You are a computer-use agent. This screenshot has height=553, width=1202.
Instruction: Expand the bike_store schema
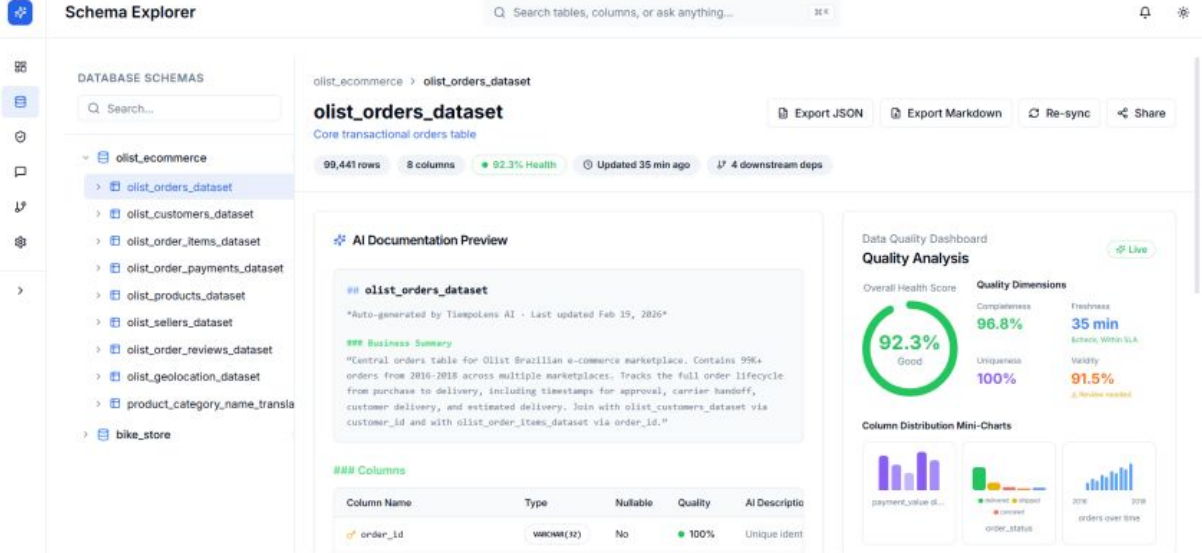click(86, 435)
